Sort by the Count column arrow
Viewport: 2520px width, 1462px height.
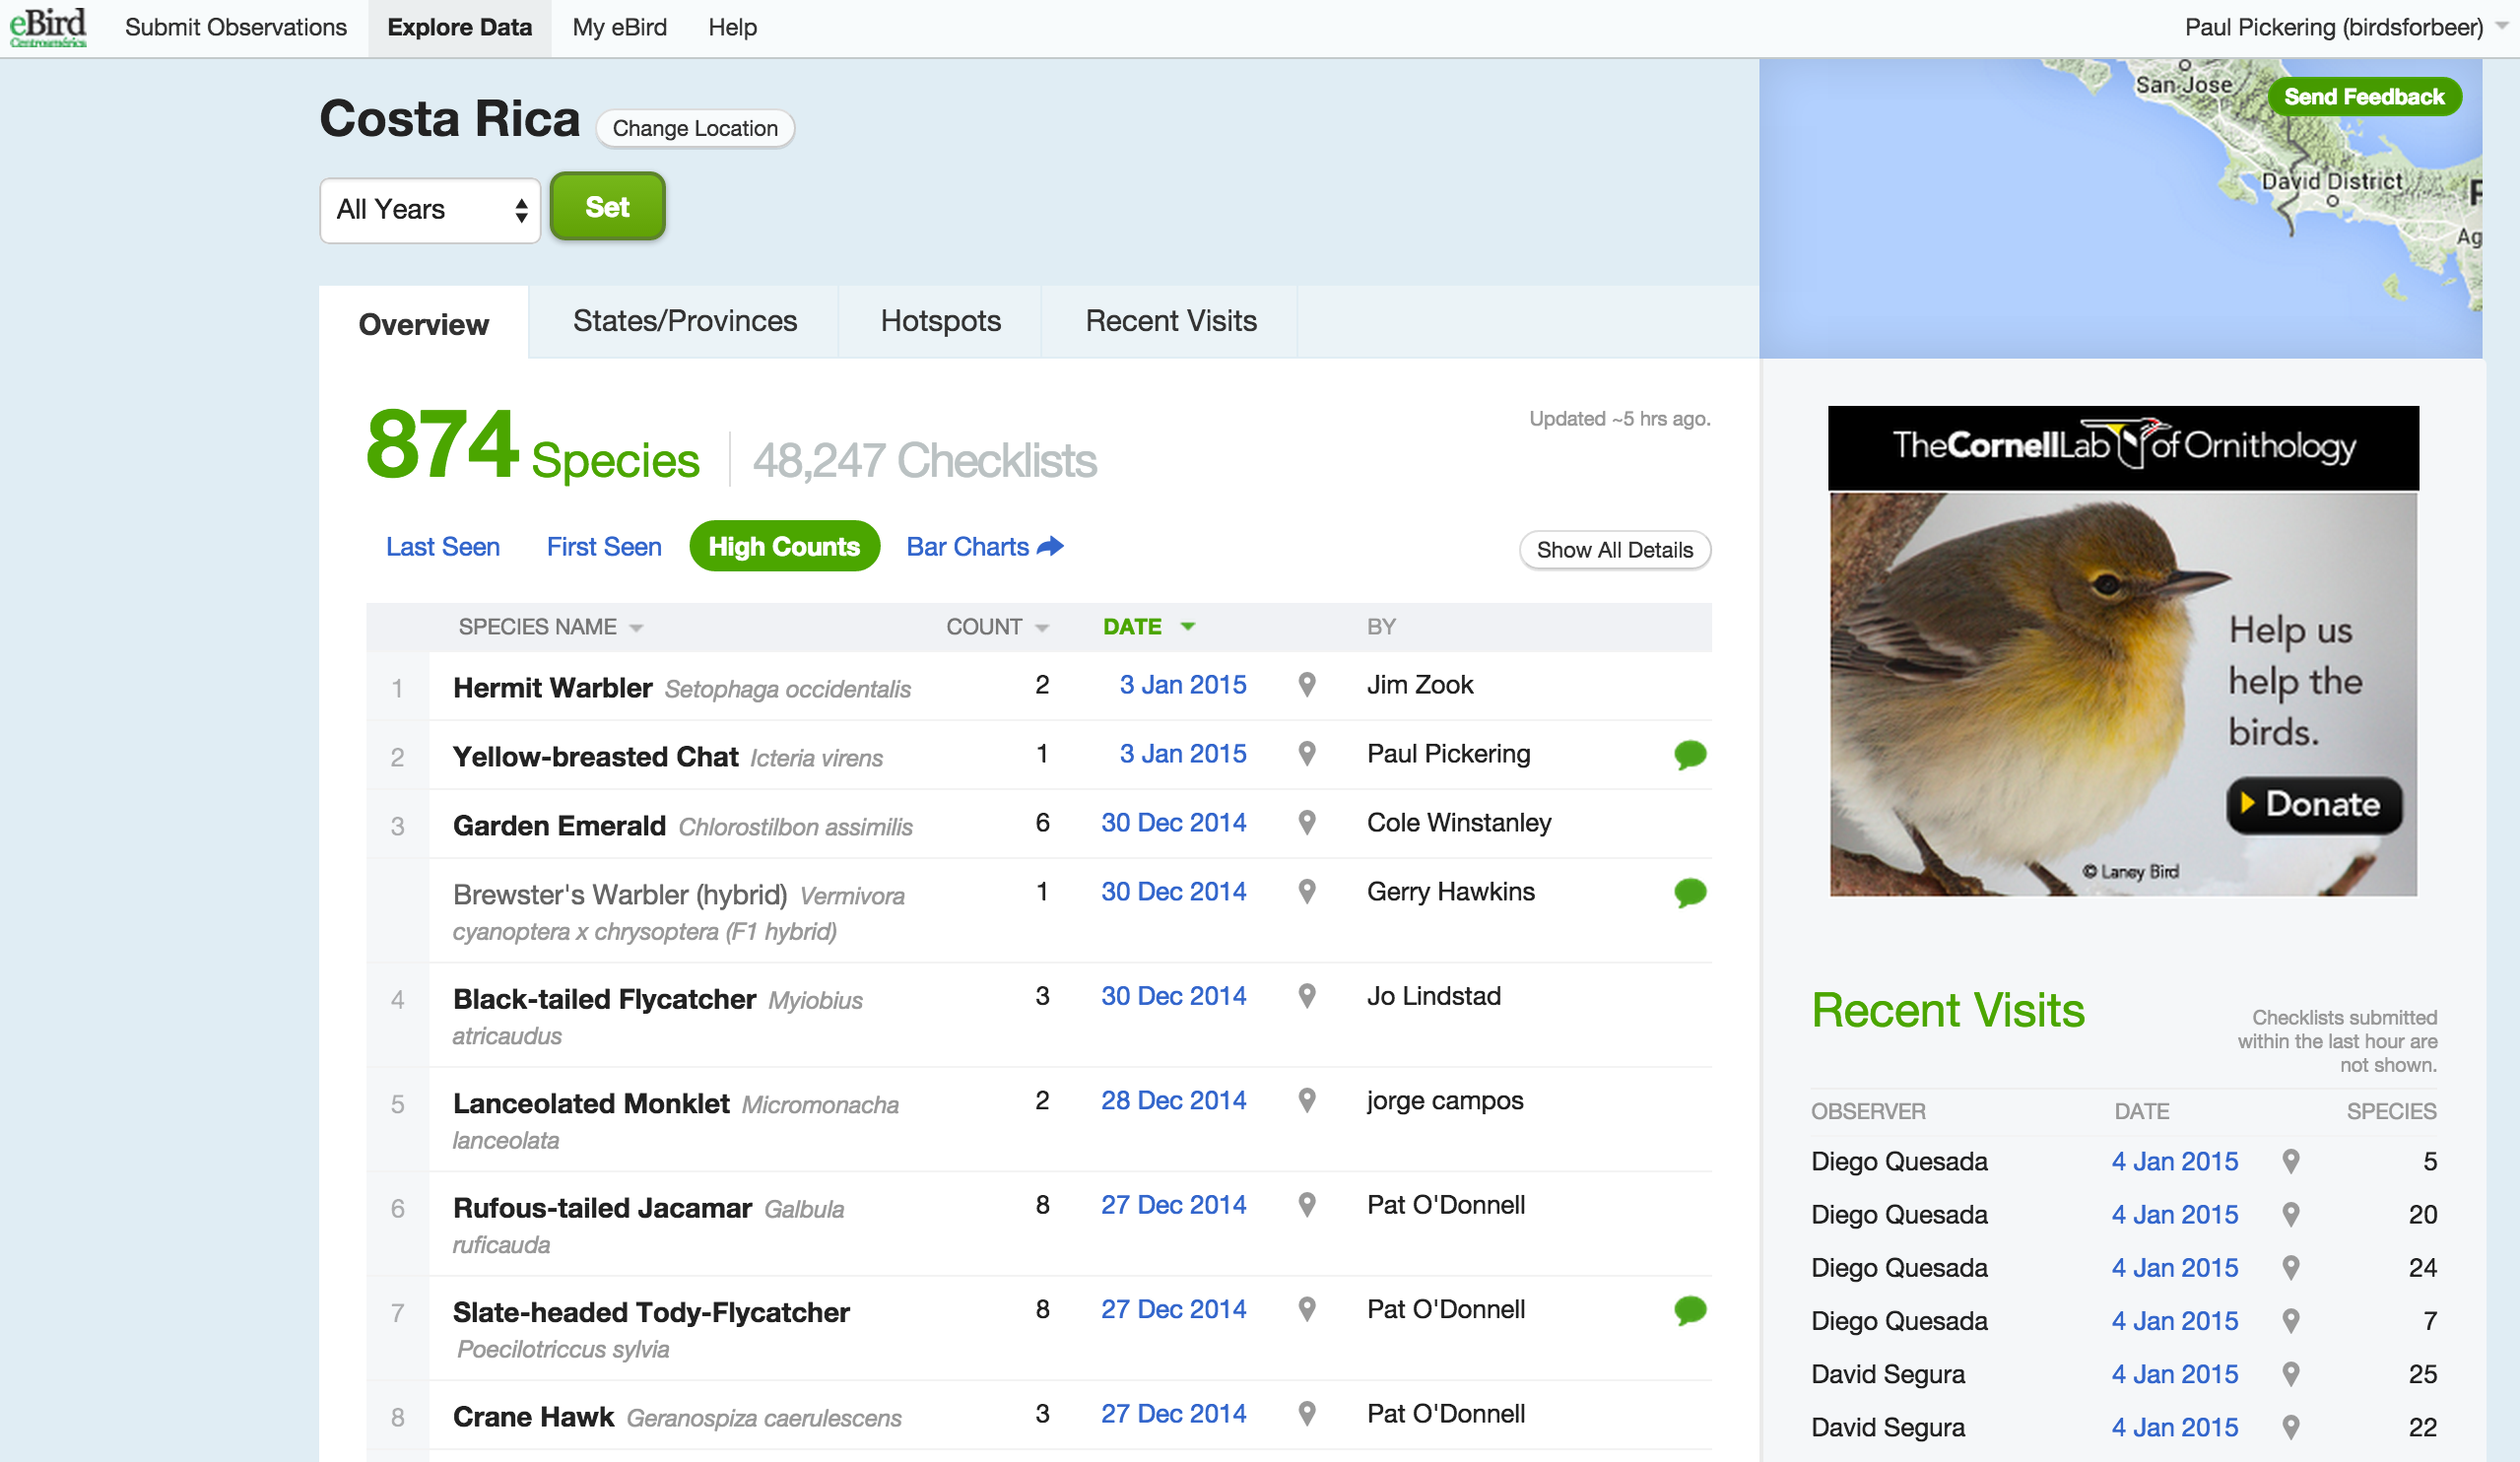[1042, 628]
